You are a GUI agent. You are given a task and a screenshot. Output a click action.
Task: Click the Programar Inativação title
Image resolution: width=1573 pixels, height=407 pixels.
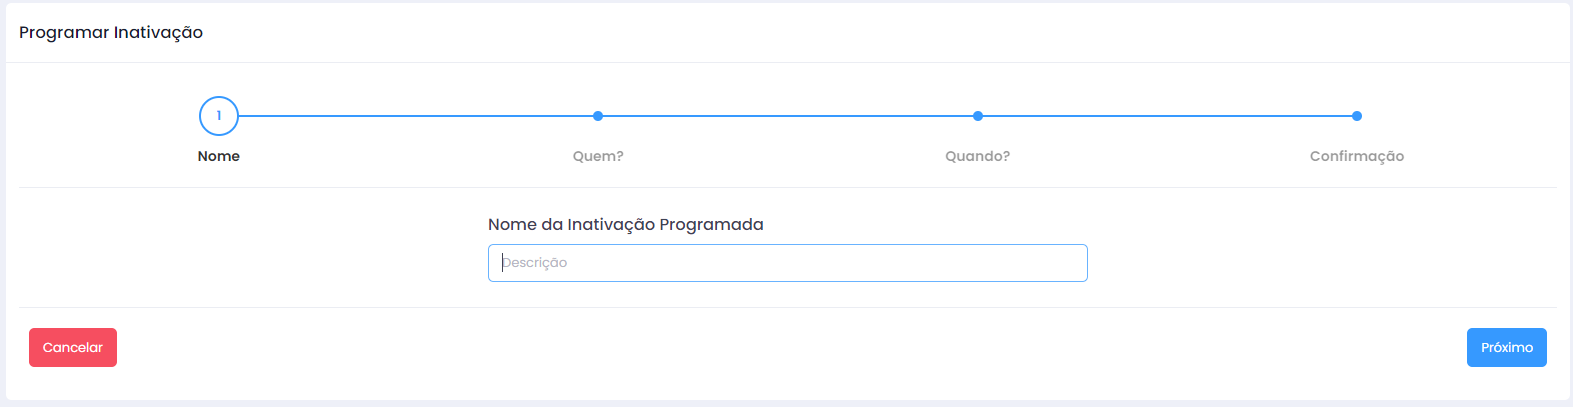[x=111, y=33]
